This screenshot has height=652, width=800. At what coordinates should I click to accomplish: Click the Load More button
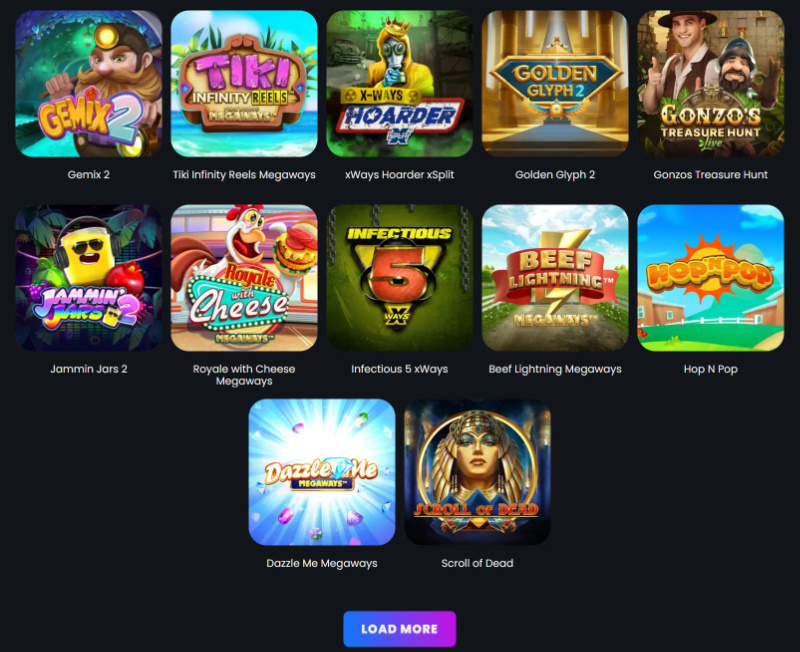(399, 629)
